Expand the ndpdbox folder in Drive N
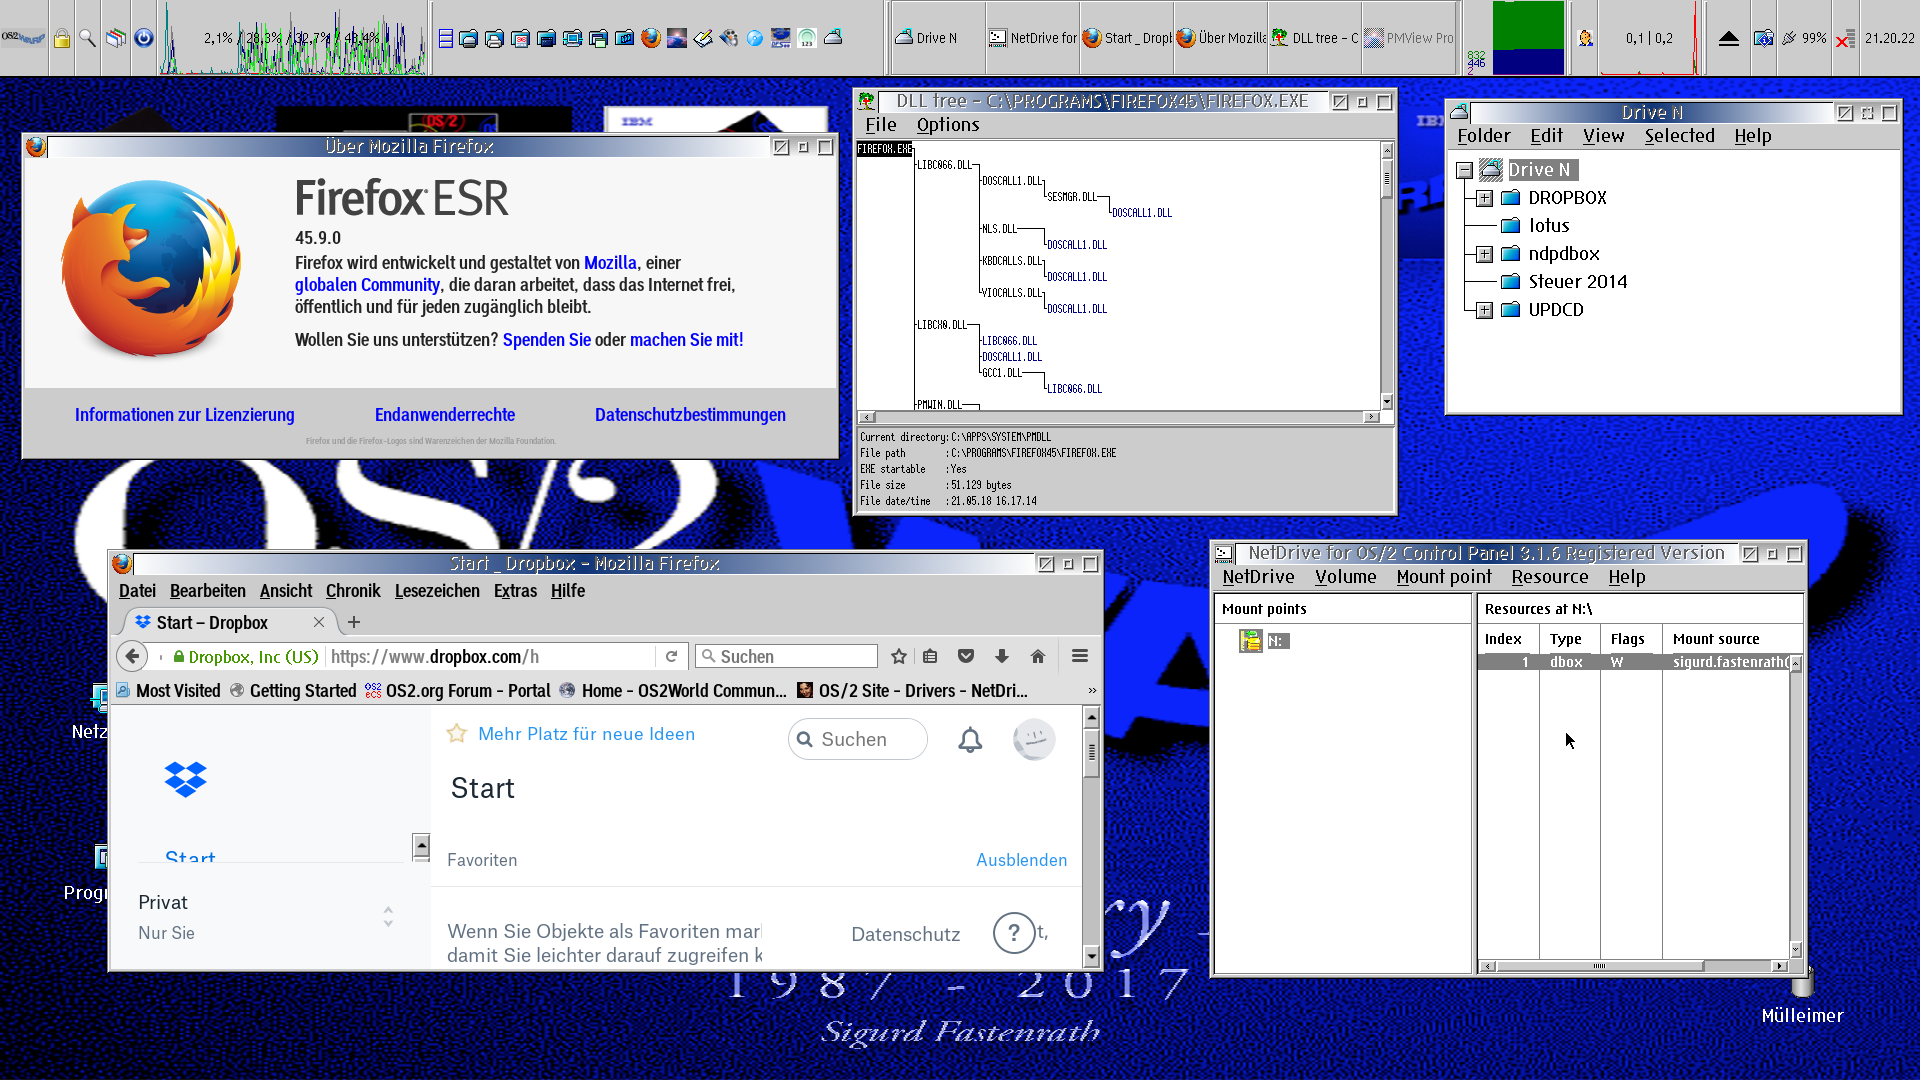 [1485, 254]
